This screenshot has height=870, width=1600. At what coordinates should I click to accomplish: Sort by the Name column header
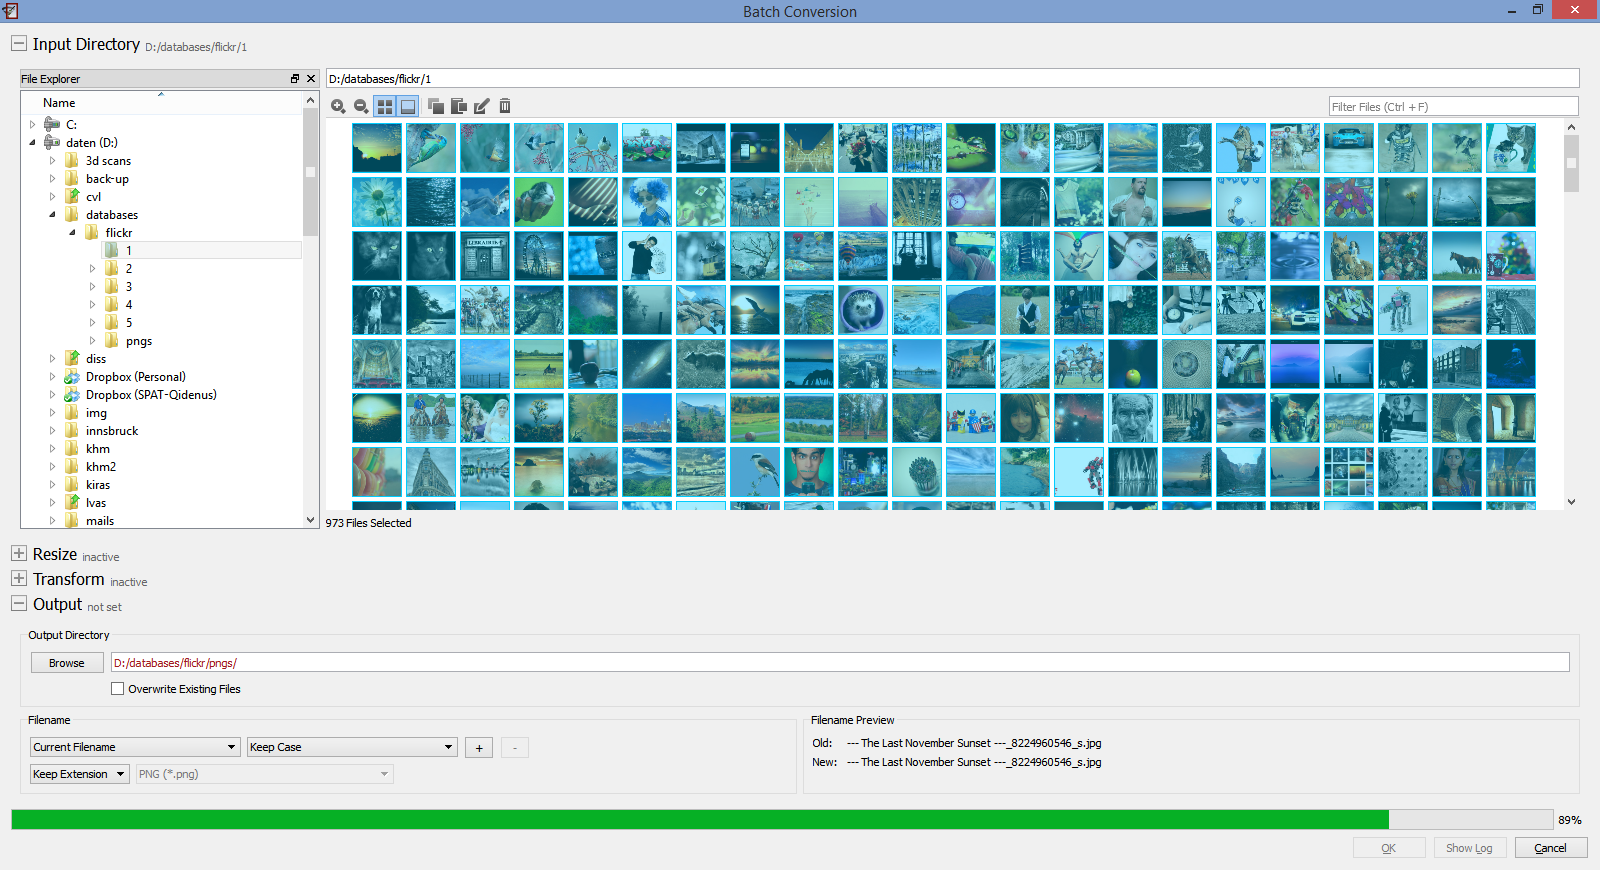click(59, 103)
